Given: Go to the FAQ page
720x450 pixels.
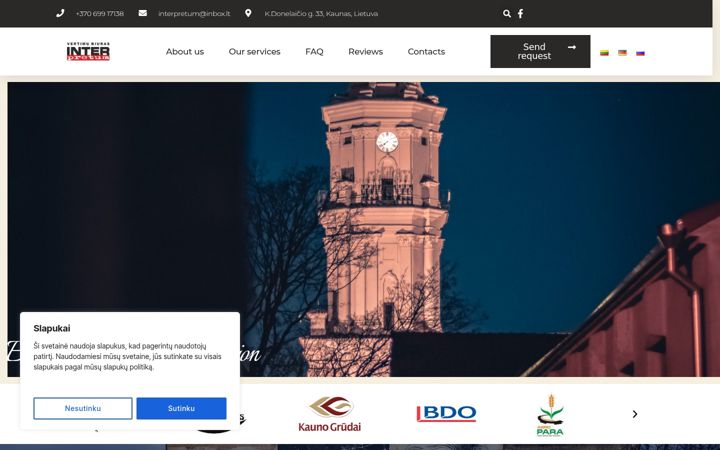Looking at the screenshot, I should [x=314, y=52].
